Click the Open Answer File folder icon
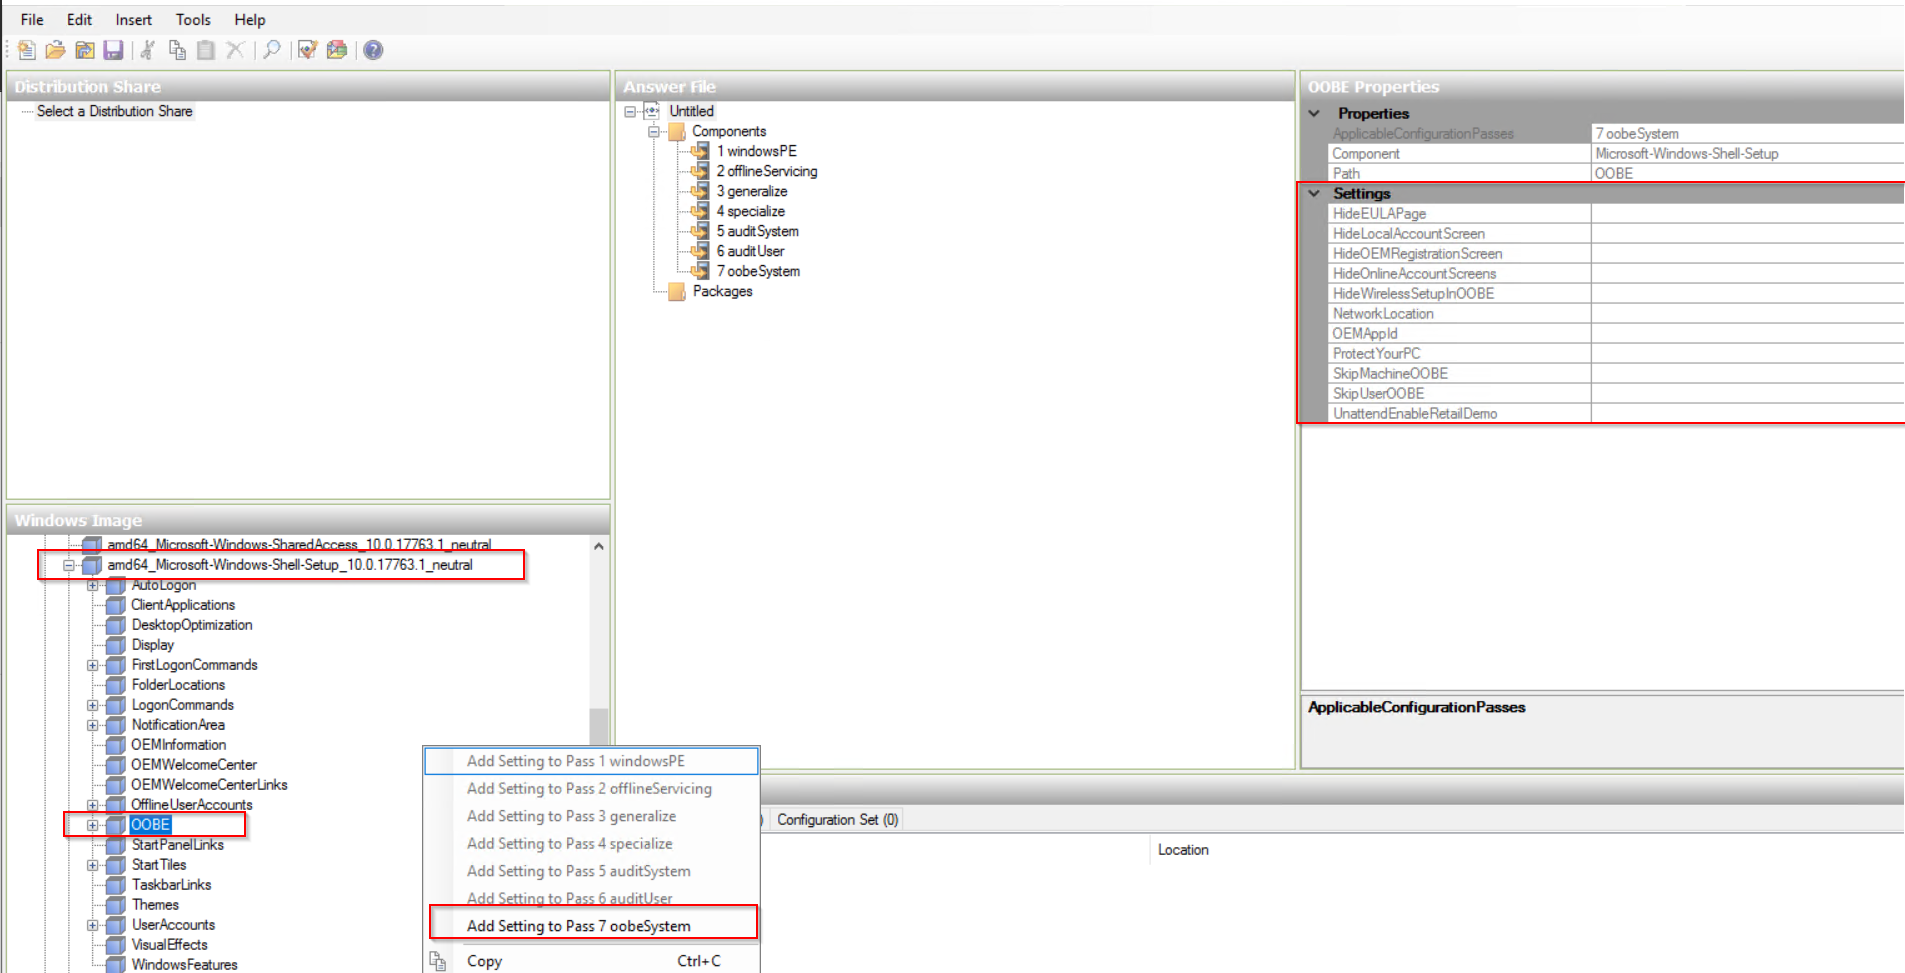Image resolution: width=1905 pixels, height=973 pixels. coord(55,50)
